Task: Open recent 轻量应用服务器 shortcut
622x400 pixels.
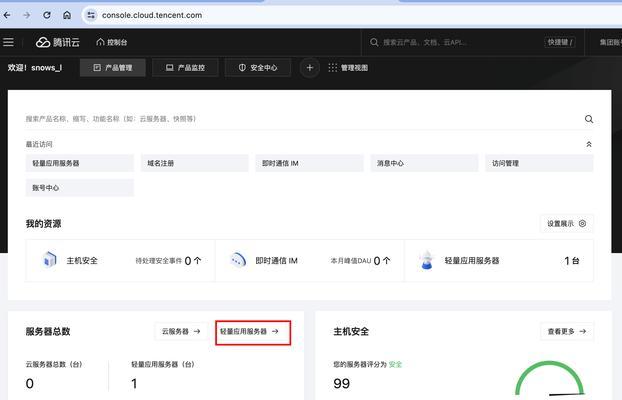Action: pos(80,163)
